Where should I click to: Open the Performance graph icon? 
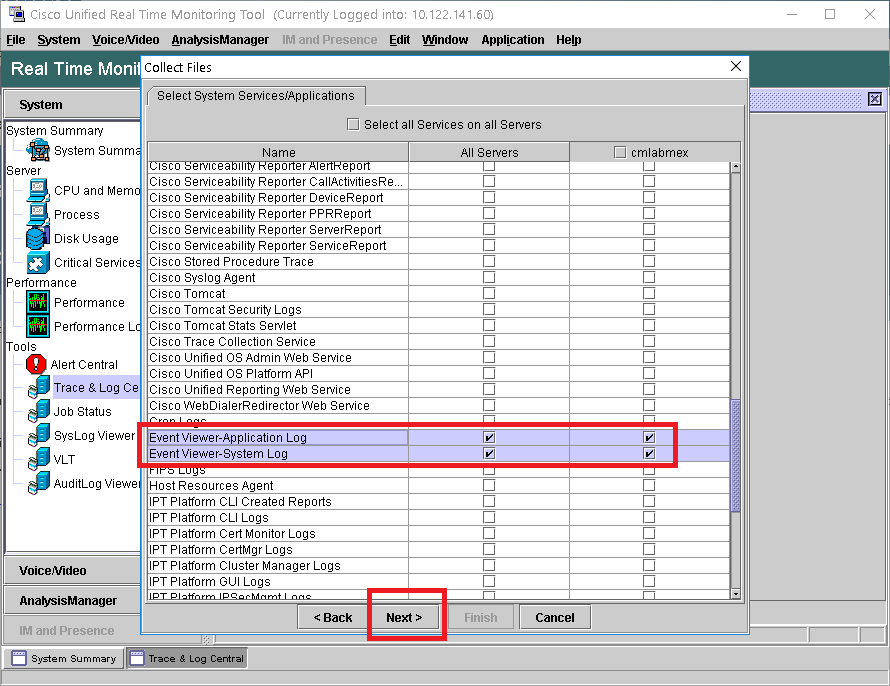(x=37, y=302)
